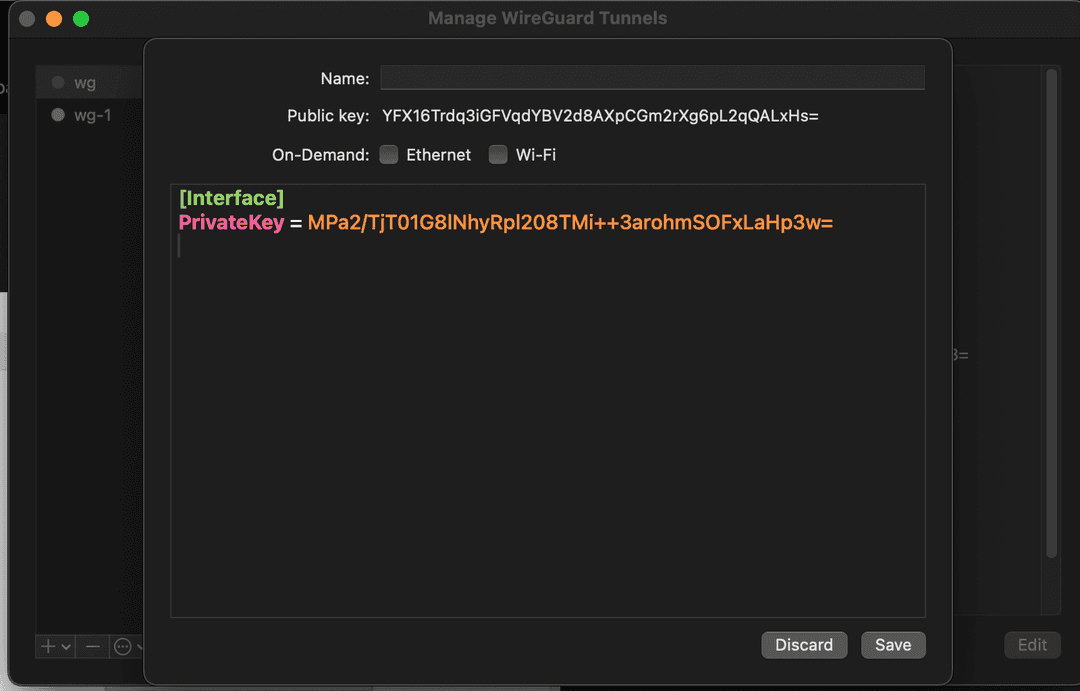Click the wg-1 tunnel status dot

(x=59, y=115)
